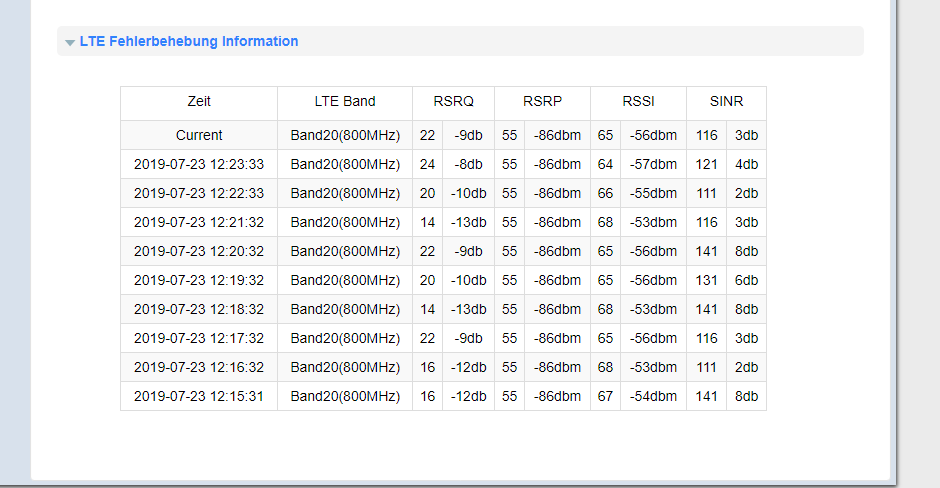Click the RSSI column header

638,103
